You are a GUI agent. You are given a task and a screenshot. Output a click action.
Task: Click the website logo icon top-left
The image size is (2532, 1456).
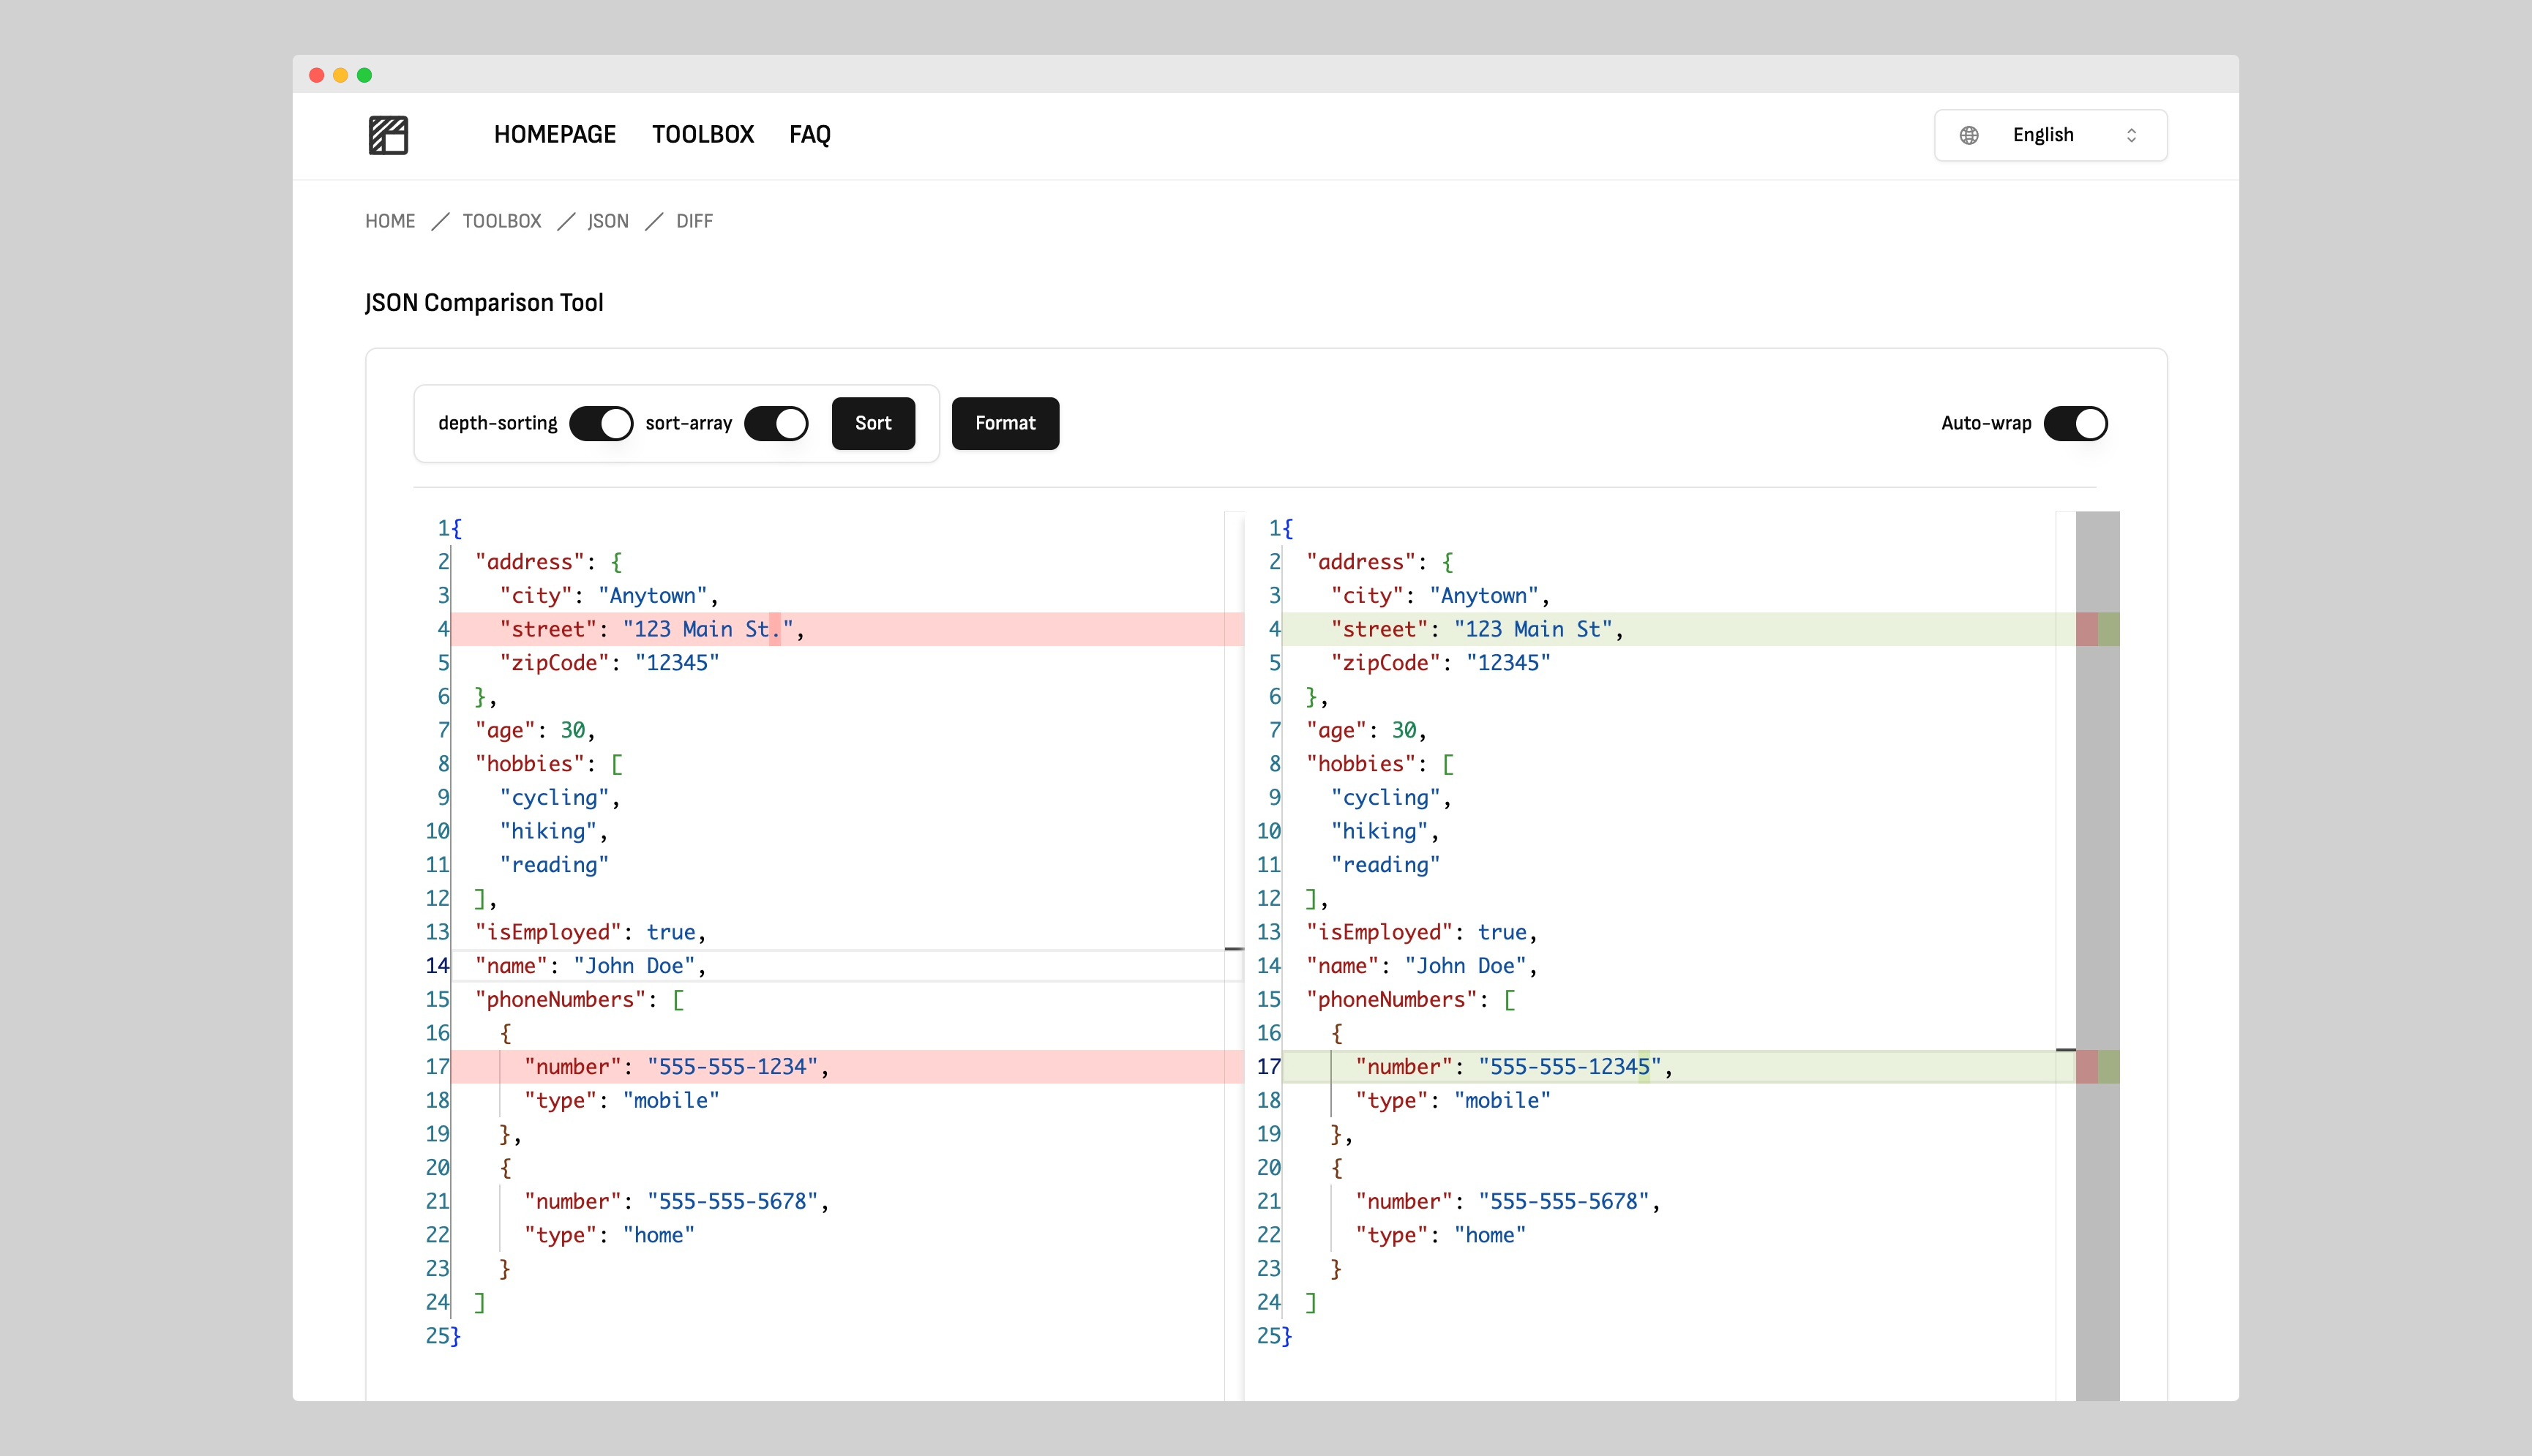(x=388, y=134)
